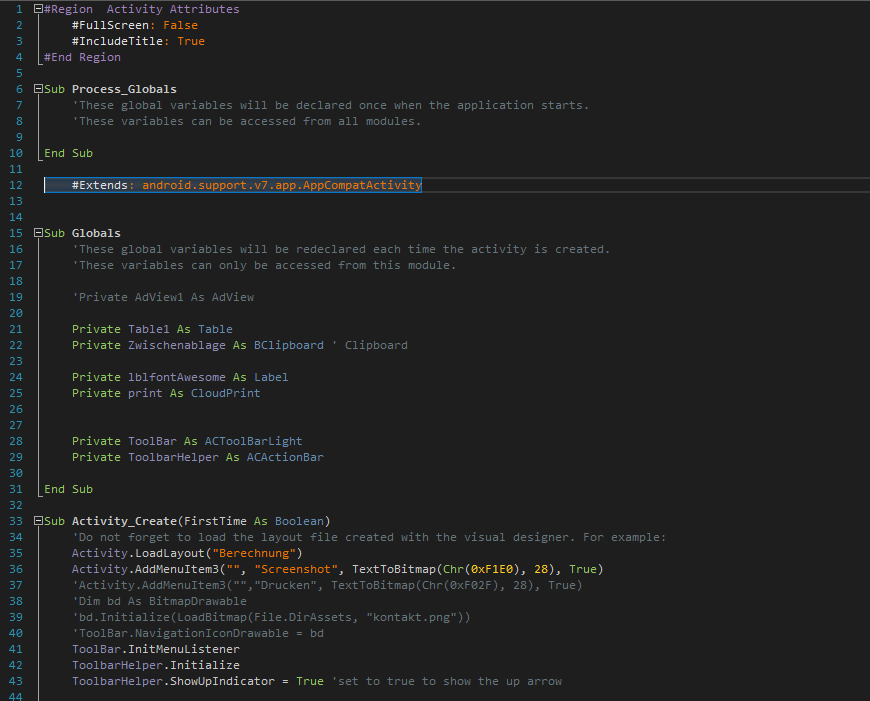Click the commented "Drucken" menu item line
This screenshot has width=870, height=701.
327,586
